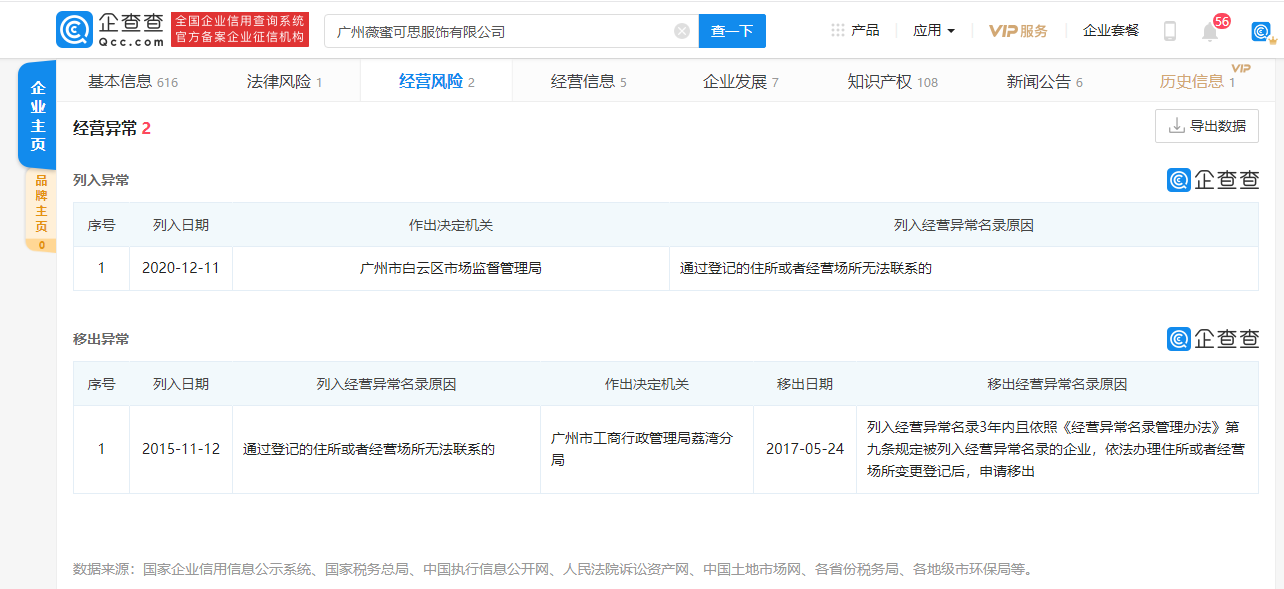Click the 移出日期 column header
The height and width of the screenshot is (589, 1284).
(x=805, y=384)
